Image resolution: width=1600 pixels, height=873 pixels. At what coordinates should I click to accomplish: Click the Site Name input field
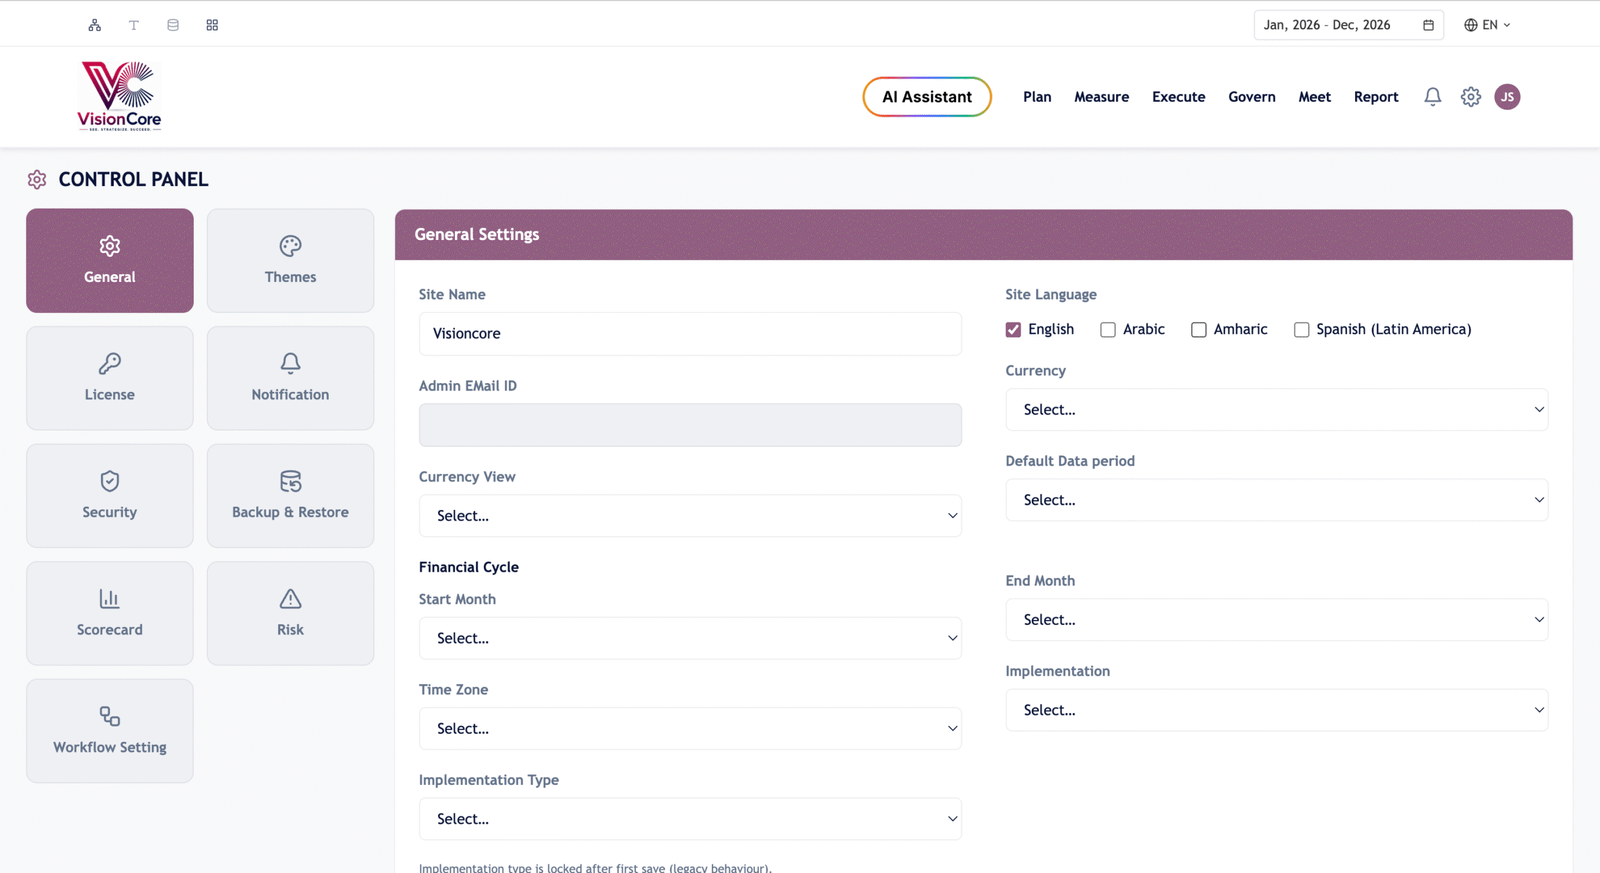[x=690, y=334]
